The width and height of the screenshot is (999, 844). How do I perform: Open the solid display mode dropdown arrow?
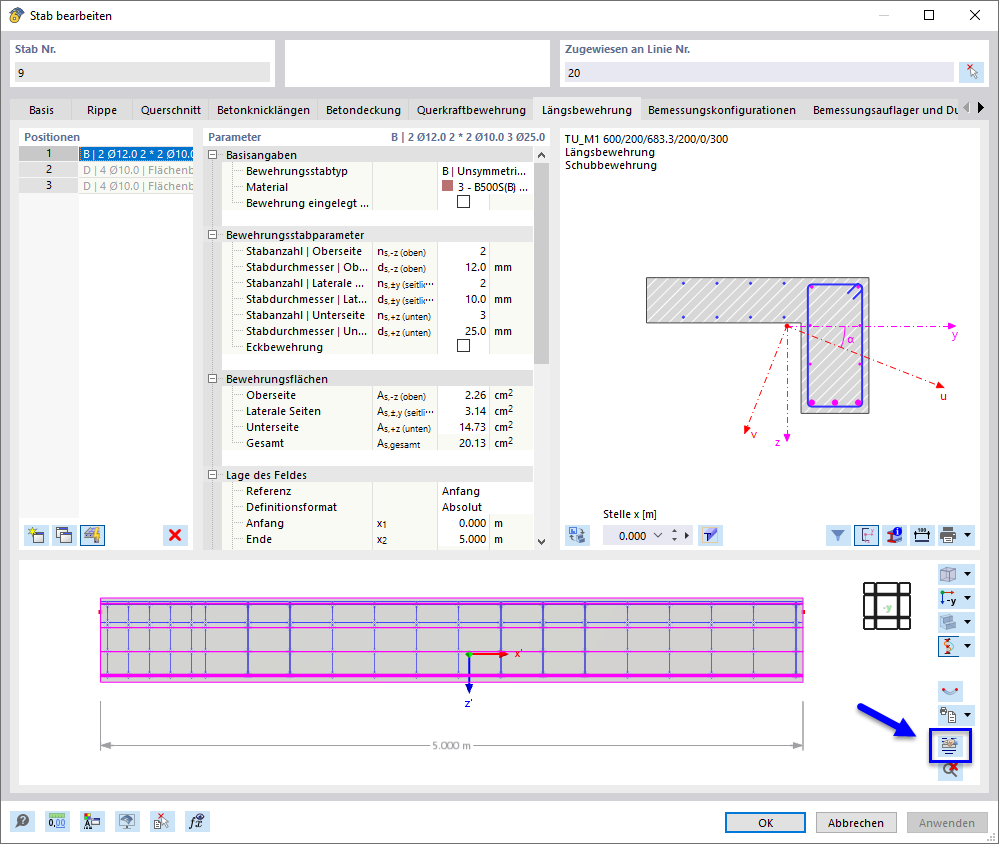pos(968,622)
